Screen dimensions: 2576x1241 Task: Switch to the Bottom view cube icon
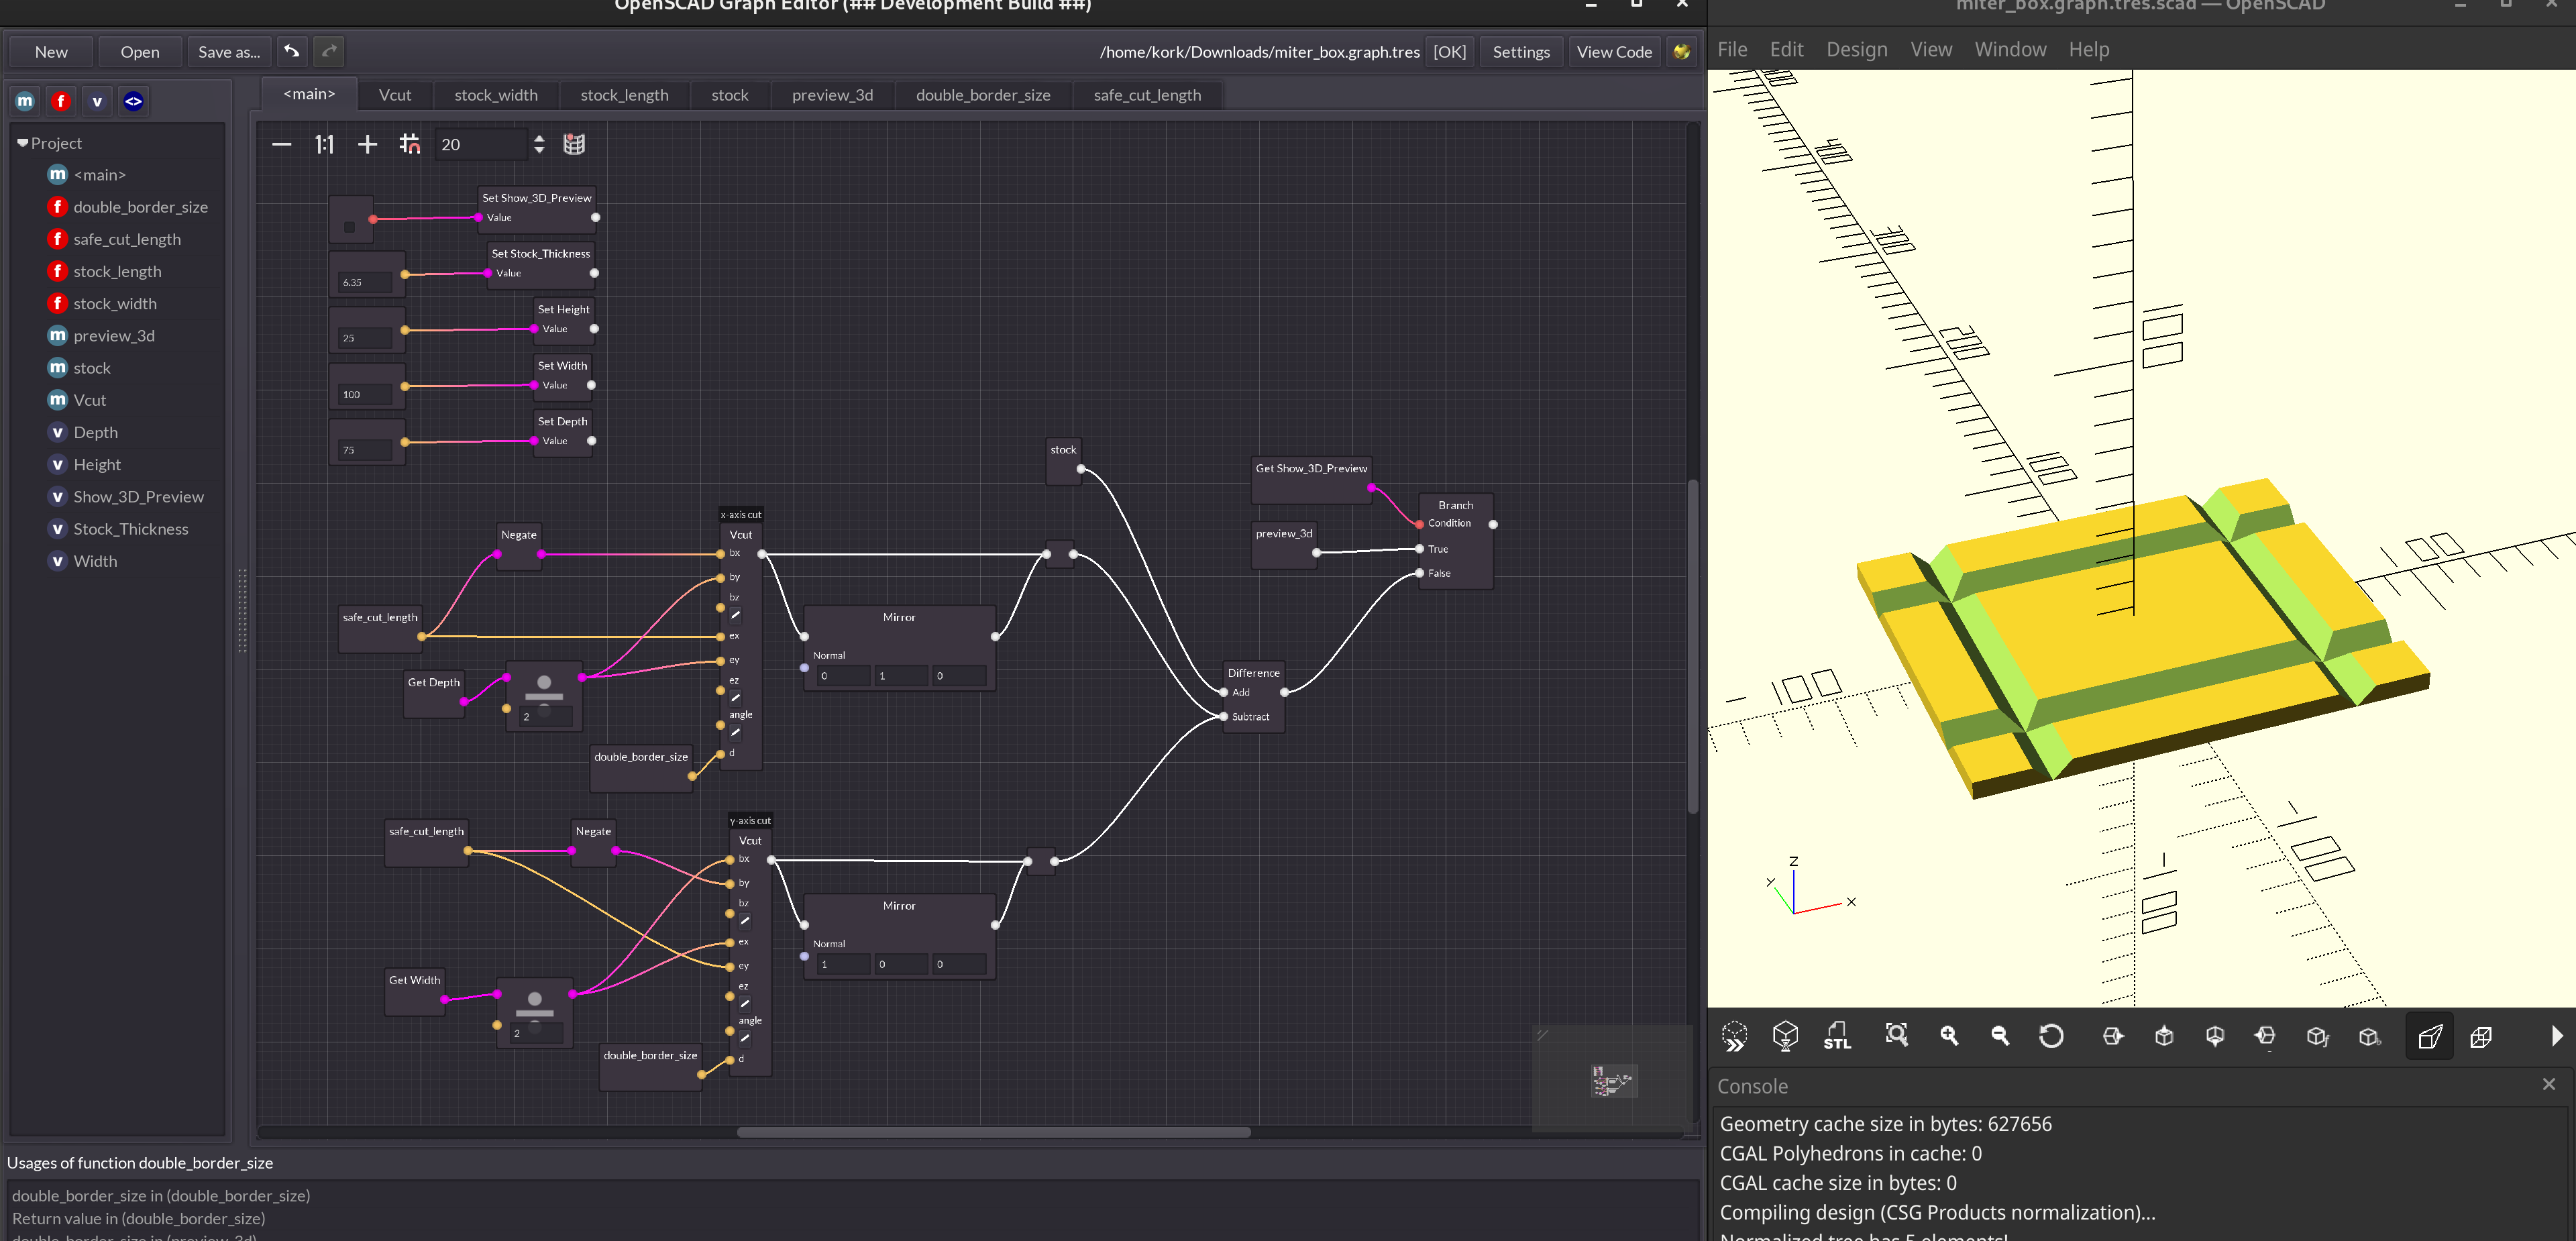(2215, 1036)
